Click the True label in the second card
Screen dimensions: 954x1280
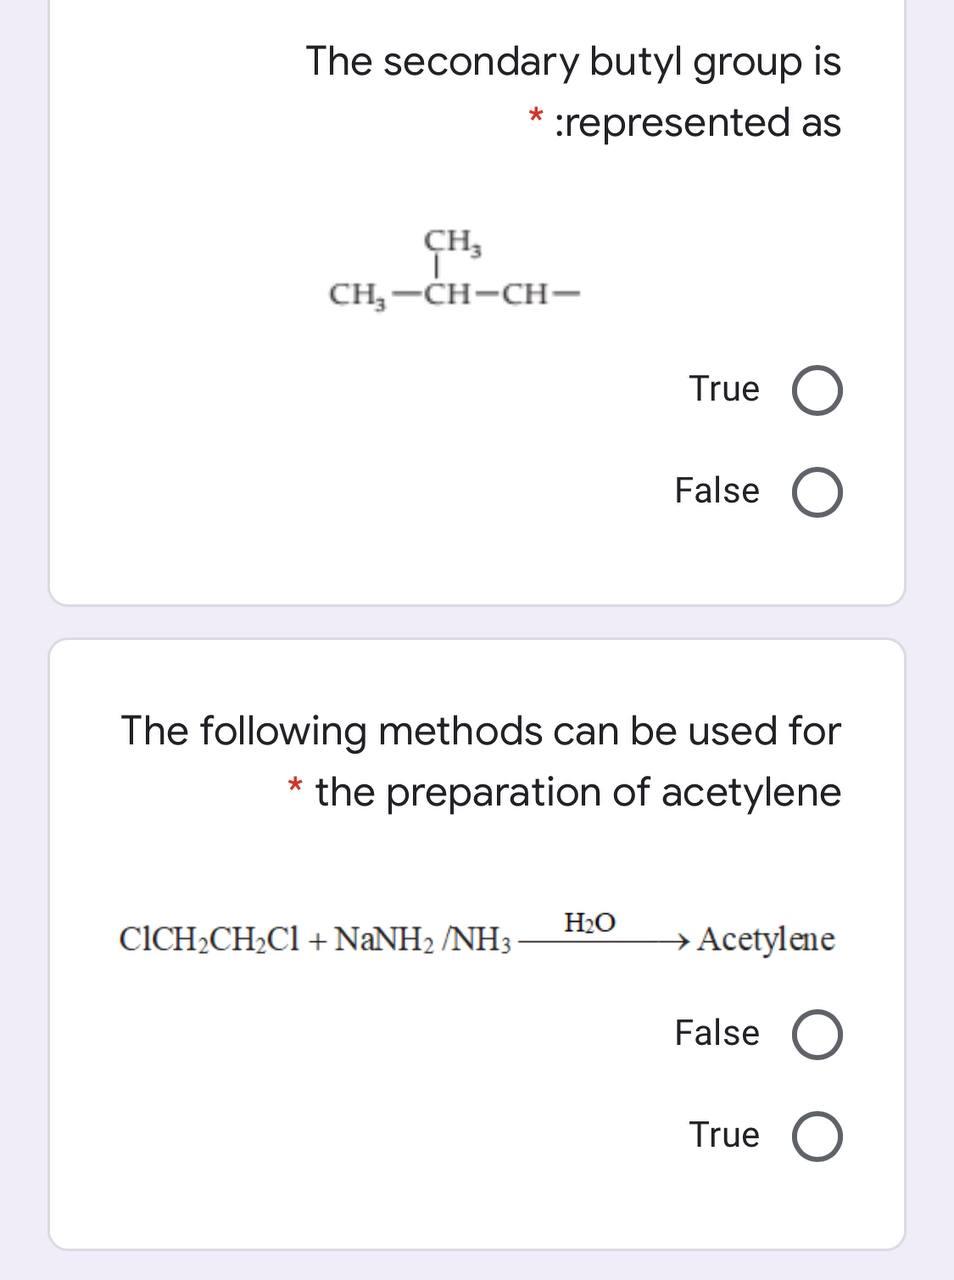(722, 1135)
